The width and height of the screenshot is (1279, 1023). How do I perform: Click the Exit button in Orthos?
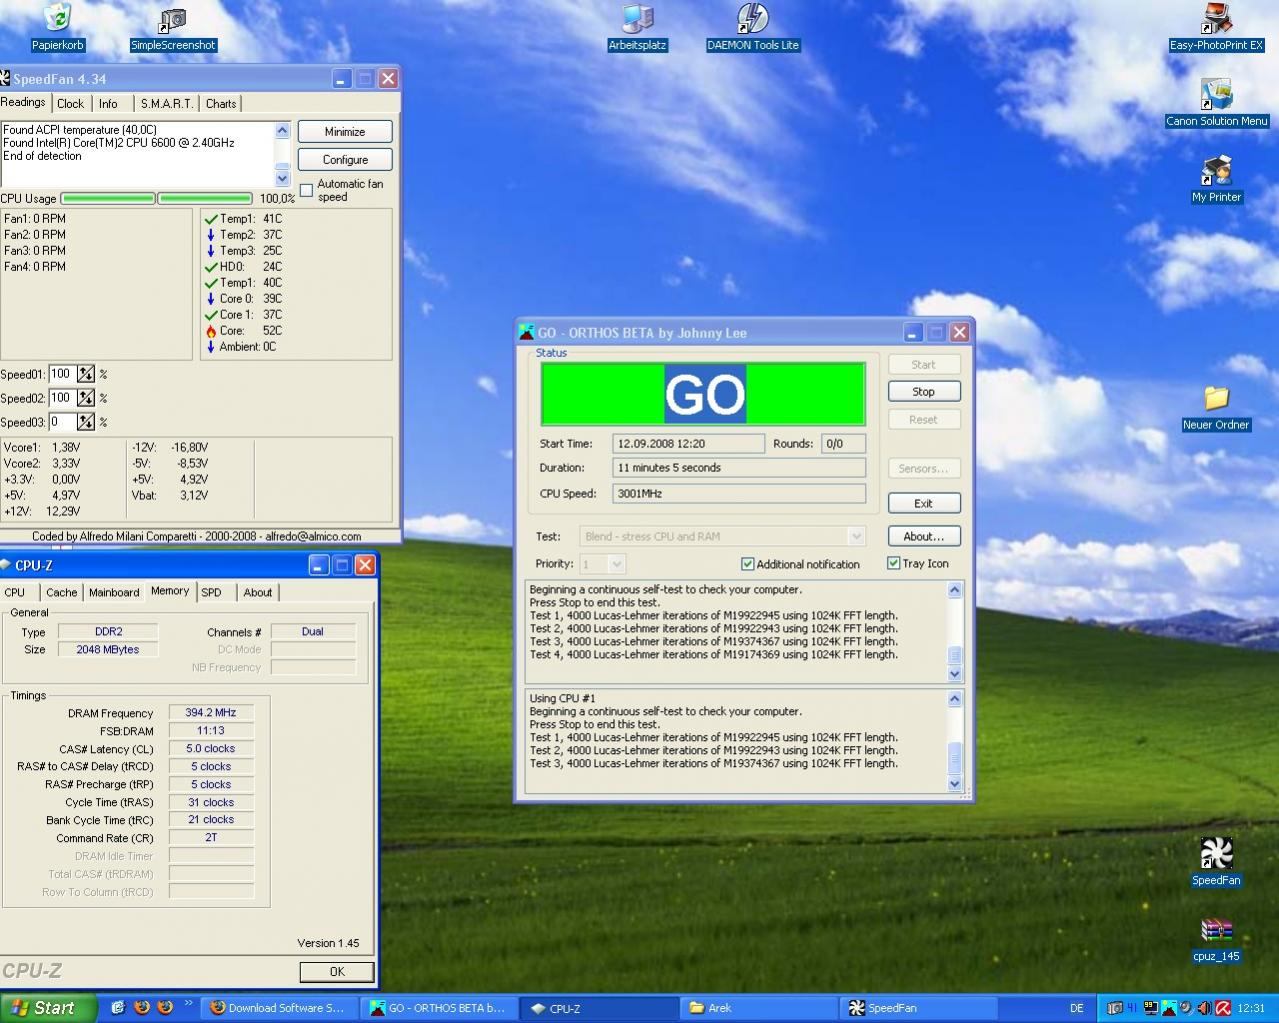click(923, 503)
